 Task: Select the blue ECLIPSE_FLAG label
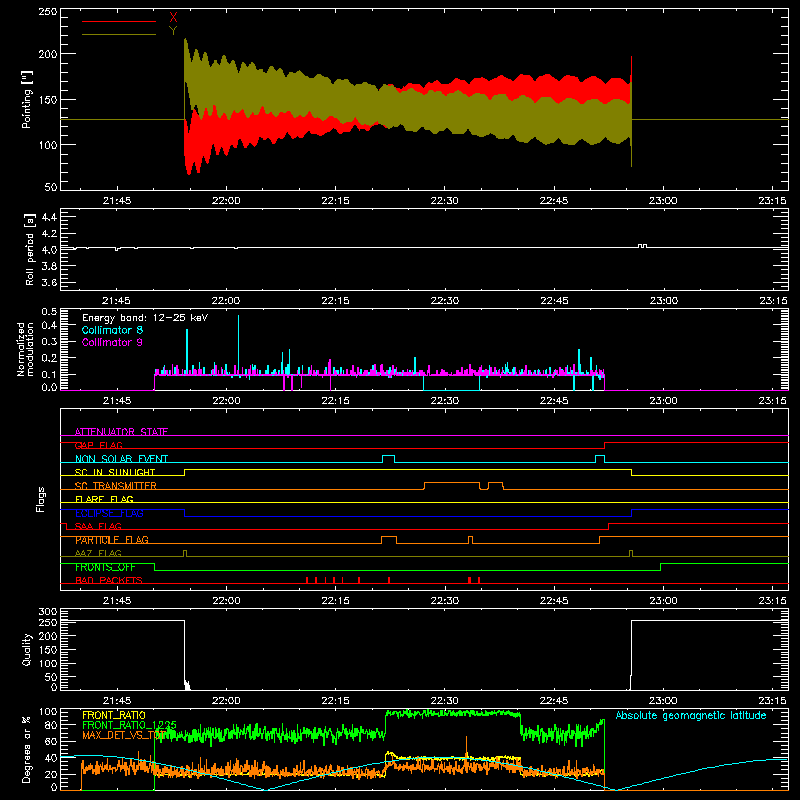click(x=109, y=513)
